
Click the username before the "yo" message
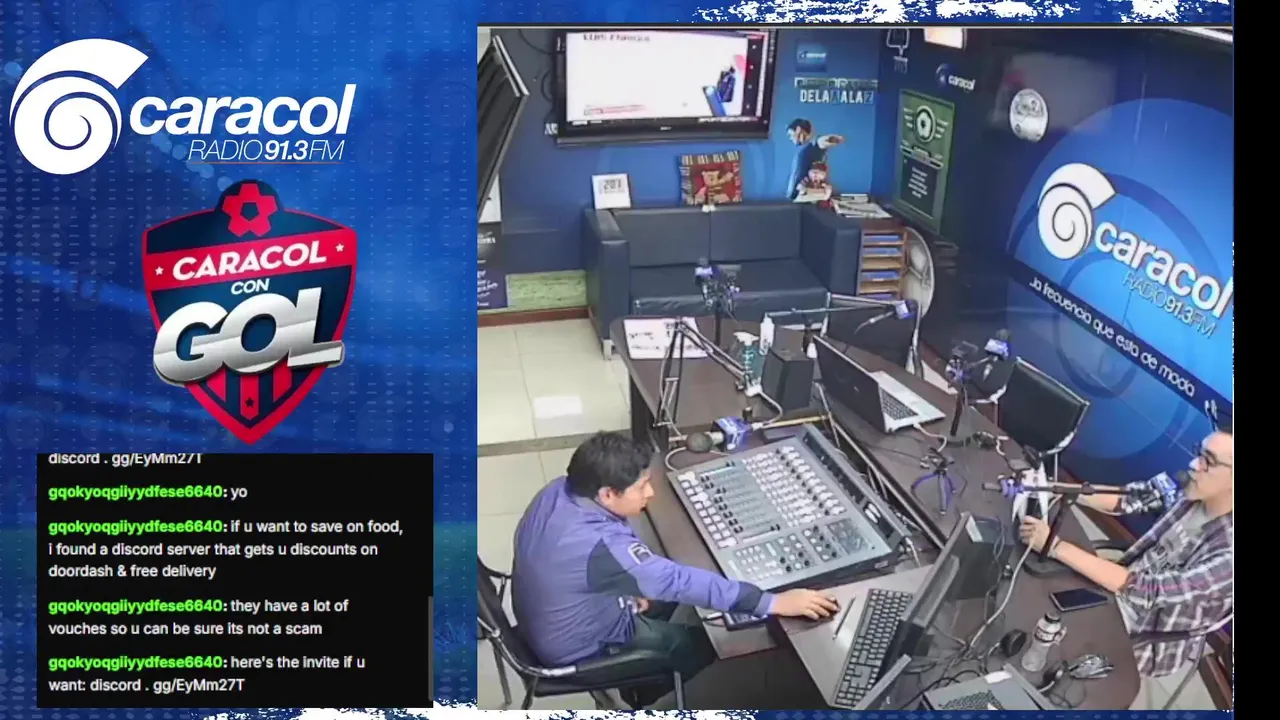point(135,492)
